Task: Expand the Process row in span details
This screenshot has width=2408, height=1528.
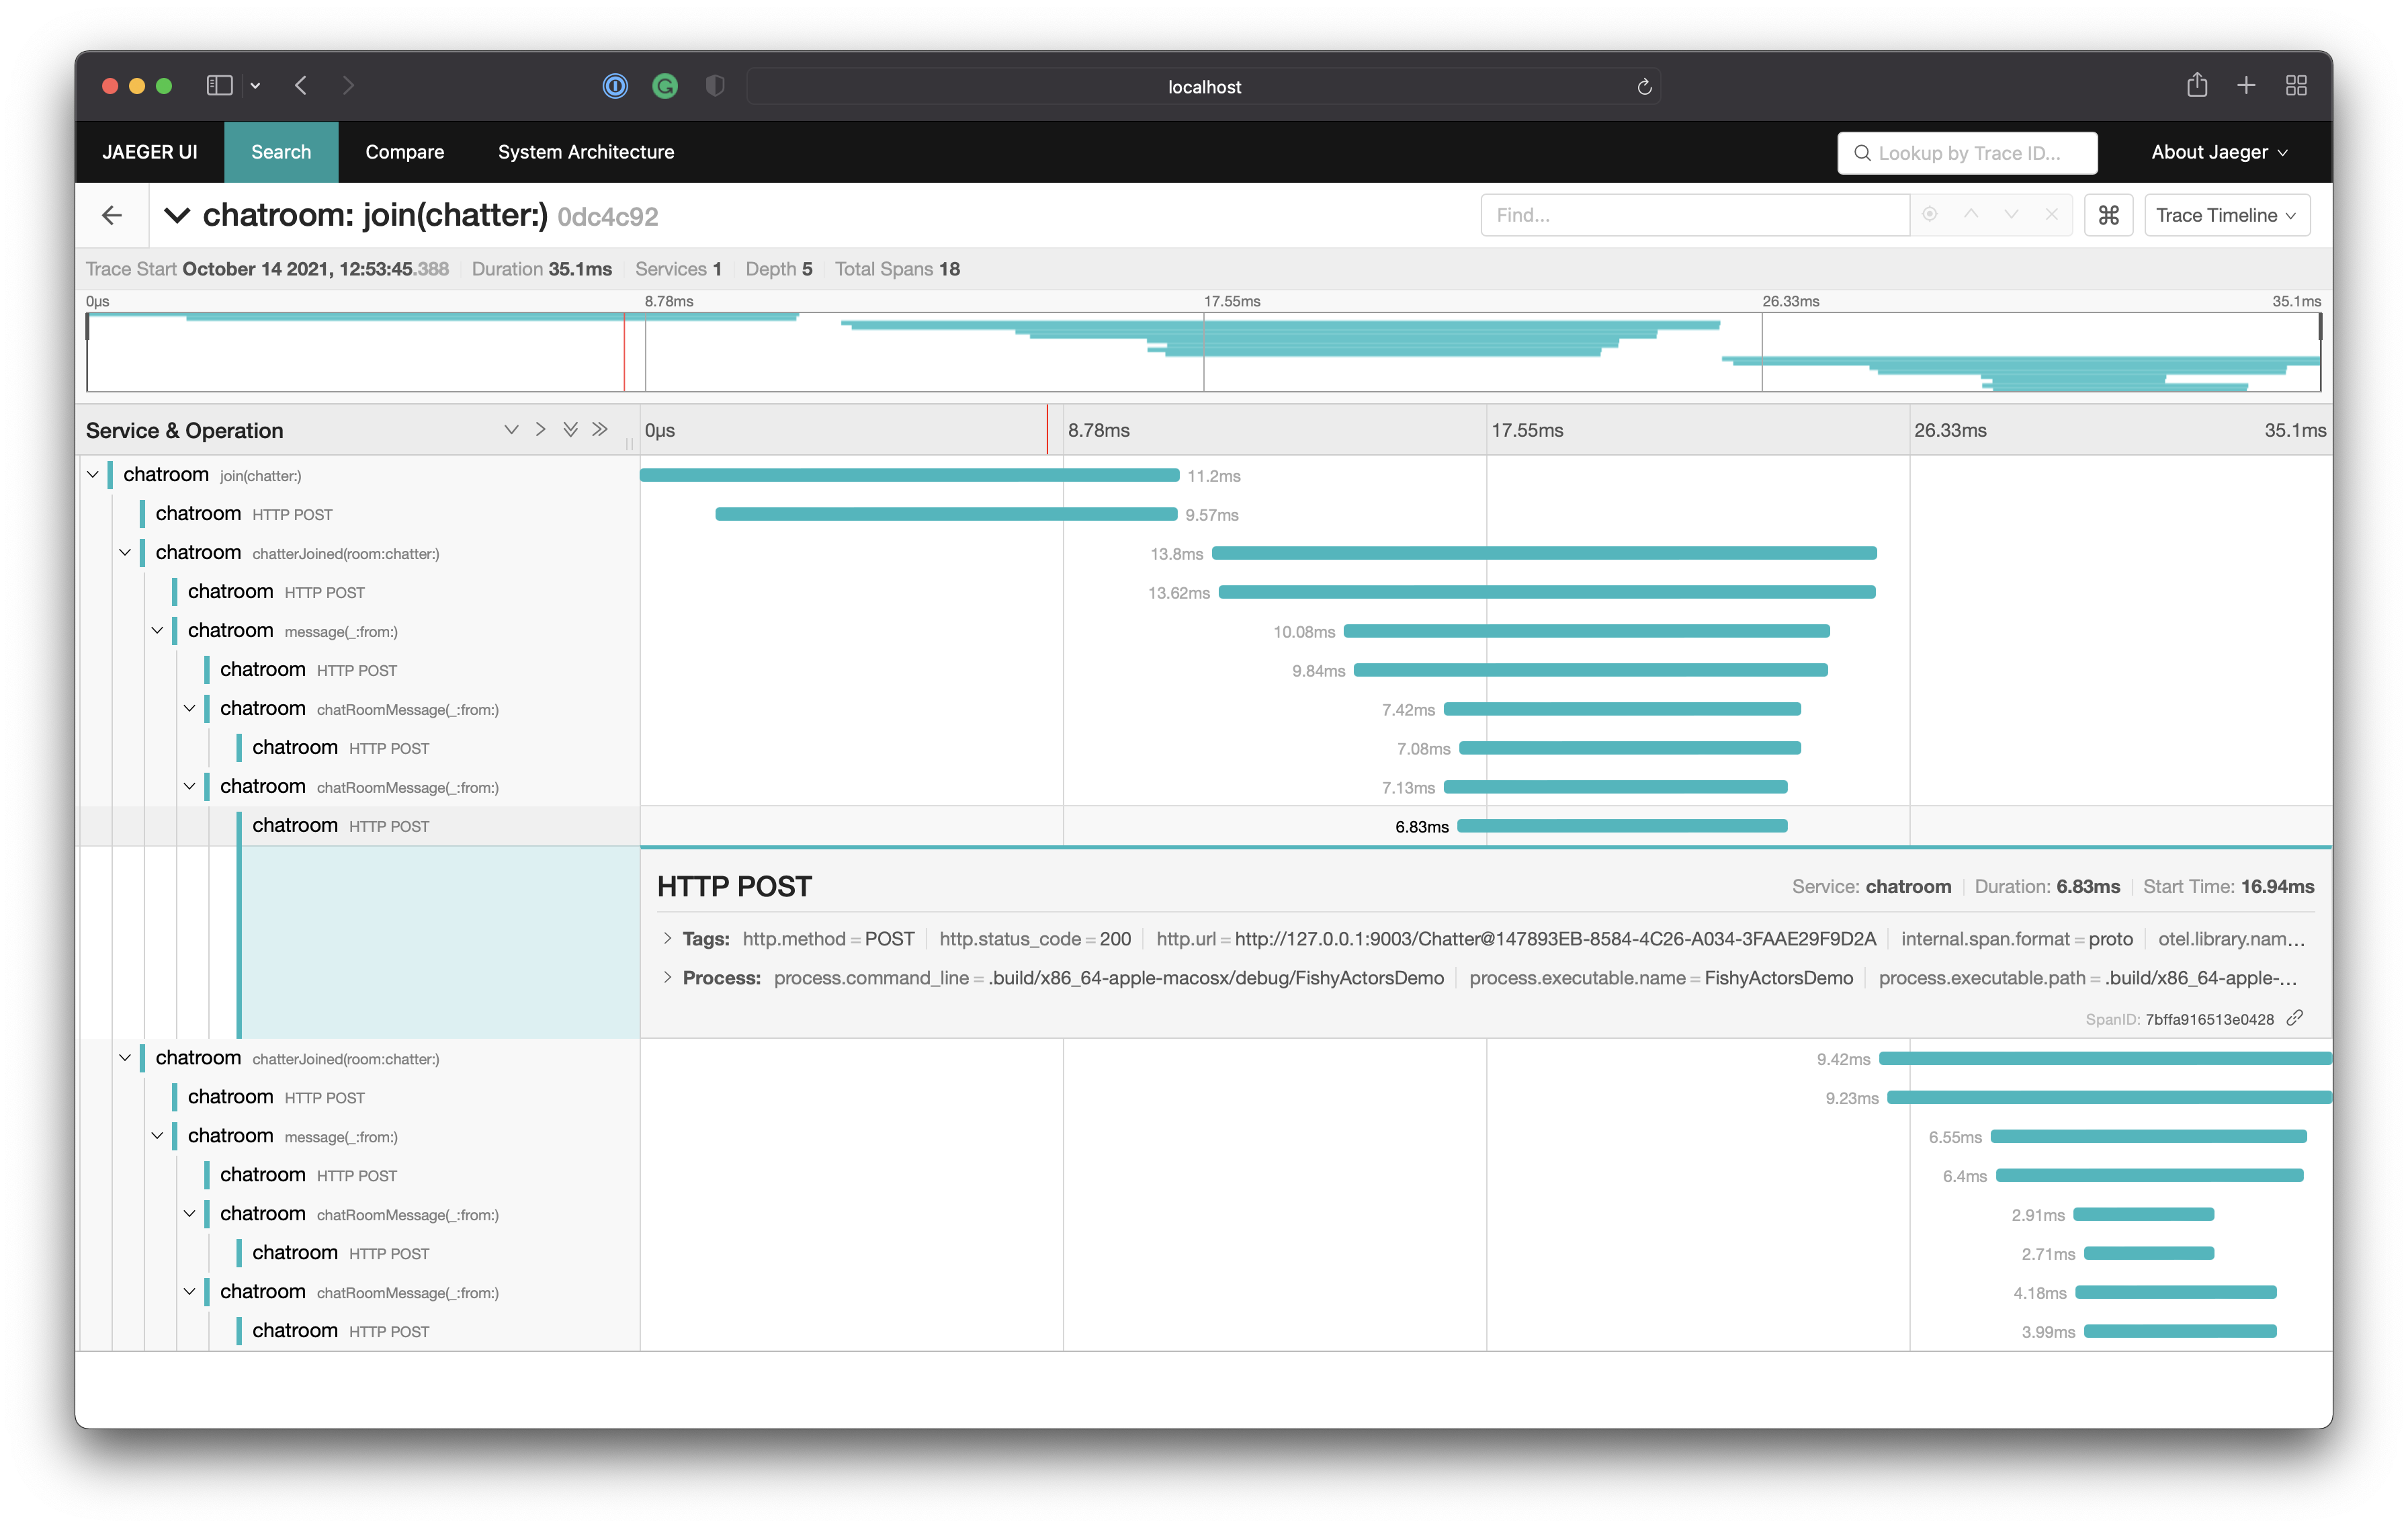Action: (x=667, y=977)
